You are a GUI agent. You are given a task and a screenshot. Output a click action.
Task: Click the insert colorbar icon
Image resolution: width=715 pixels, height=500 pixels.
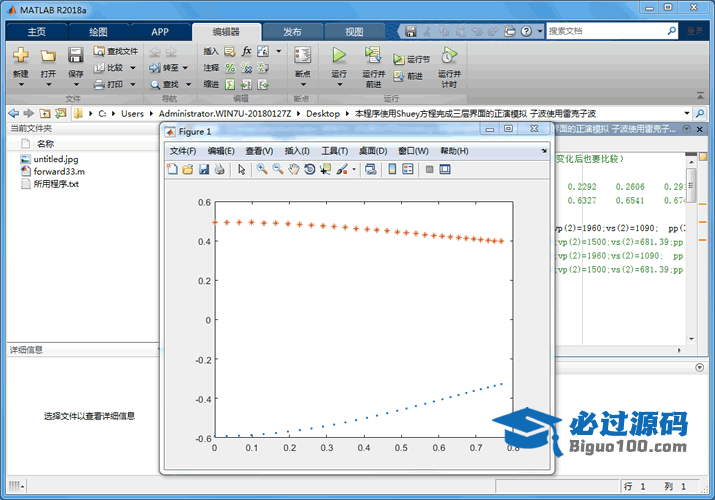tap(392, 170)
